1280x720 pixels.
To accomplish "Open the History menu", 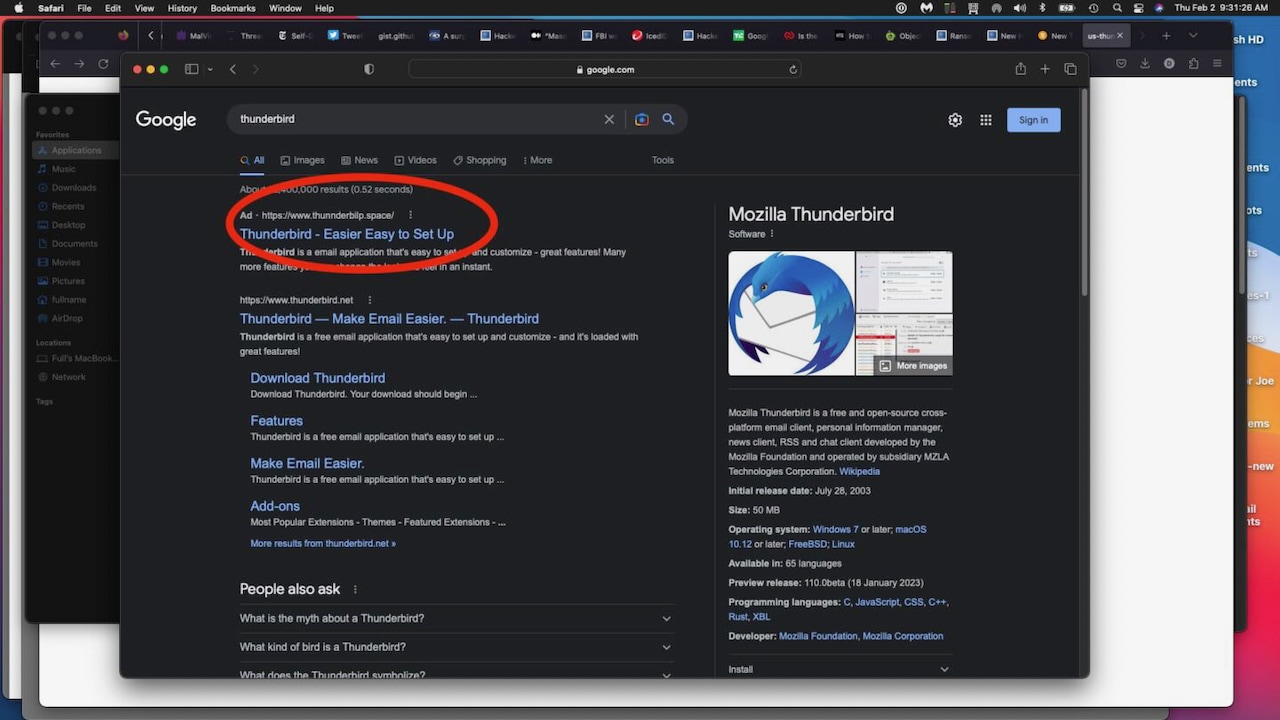I will click(x=182, y=8).
